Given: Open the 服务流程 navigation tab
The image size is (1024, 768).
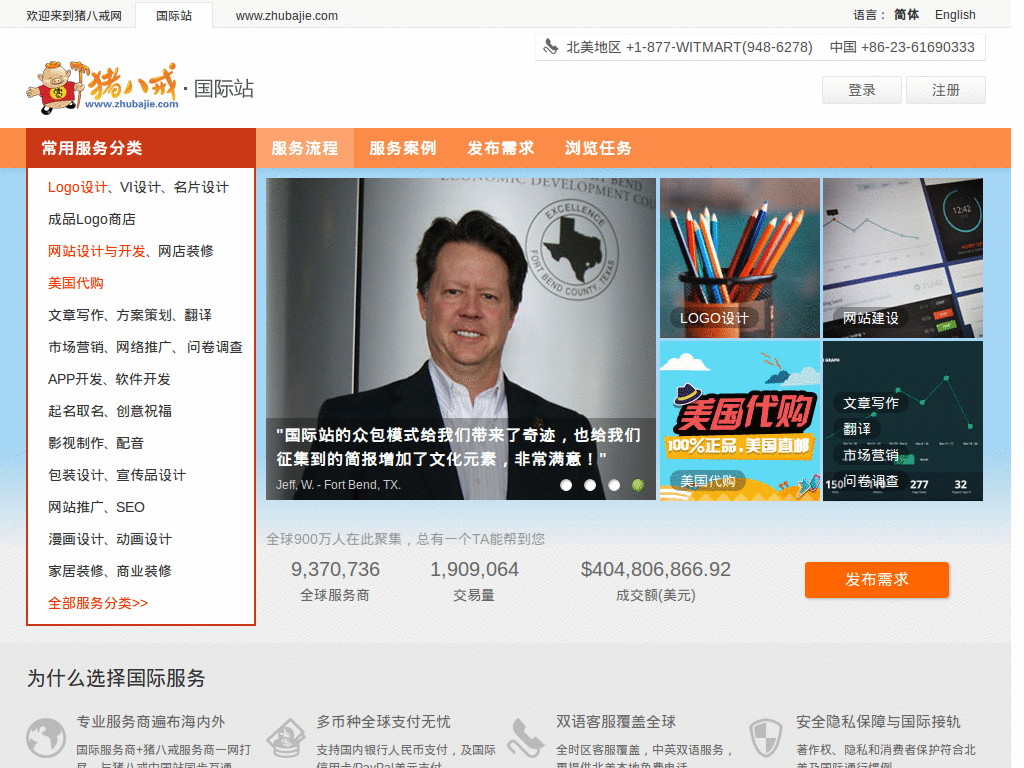Looking at the screenshot, I should point(304,148).
